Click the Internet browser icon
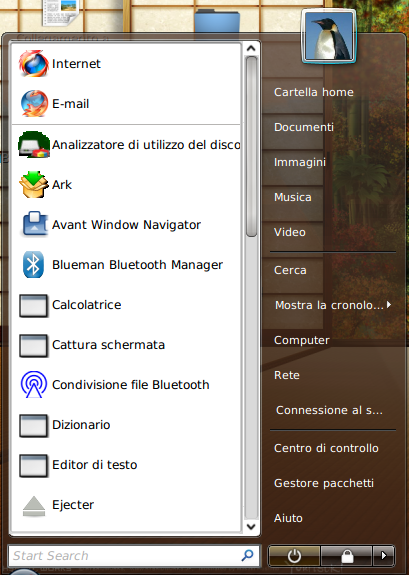Screen dimensions: 409x575 click(34, 63)
